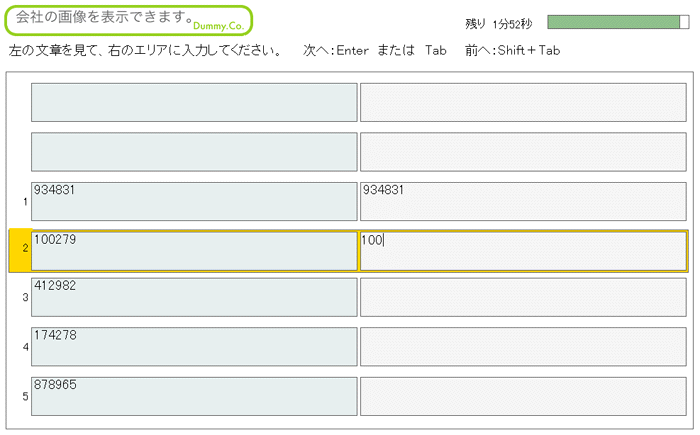Select the source text box showing 878965
This screenshot has width=700, height=435.
[194, 397]
